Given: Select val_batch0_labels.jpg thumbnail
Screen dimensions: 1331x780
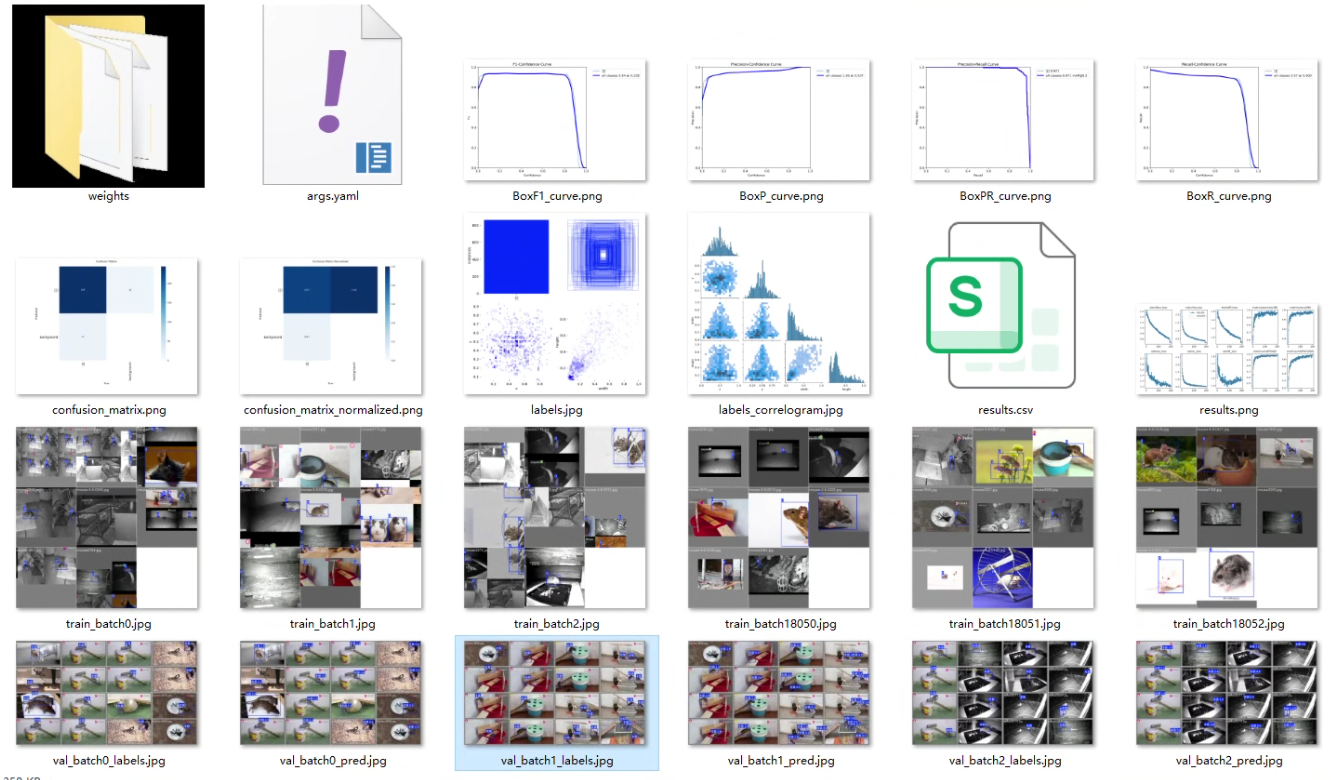Looking at the screenshot, I should coord(108,694).
